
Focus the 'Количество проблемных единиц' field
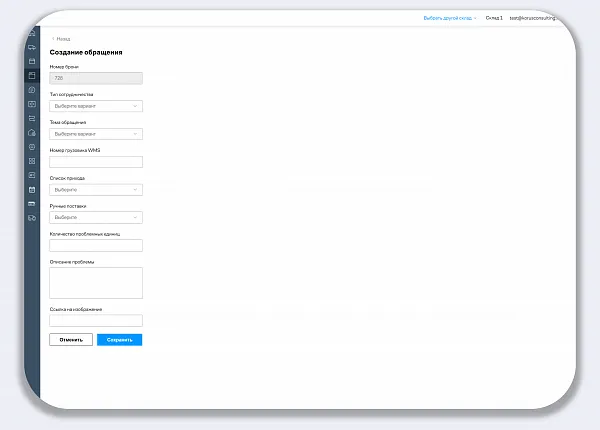(x=96, y=245)
